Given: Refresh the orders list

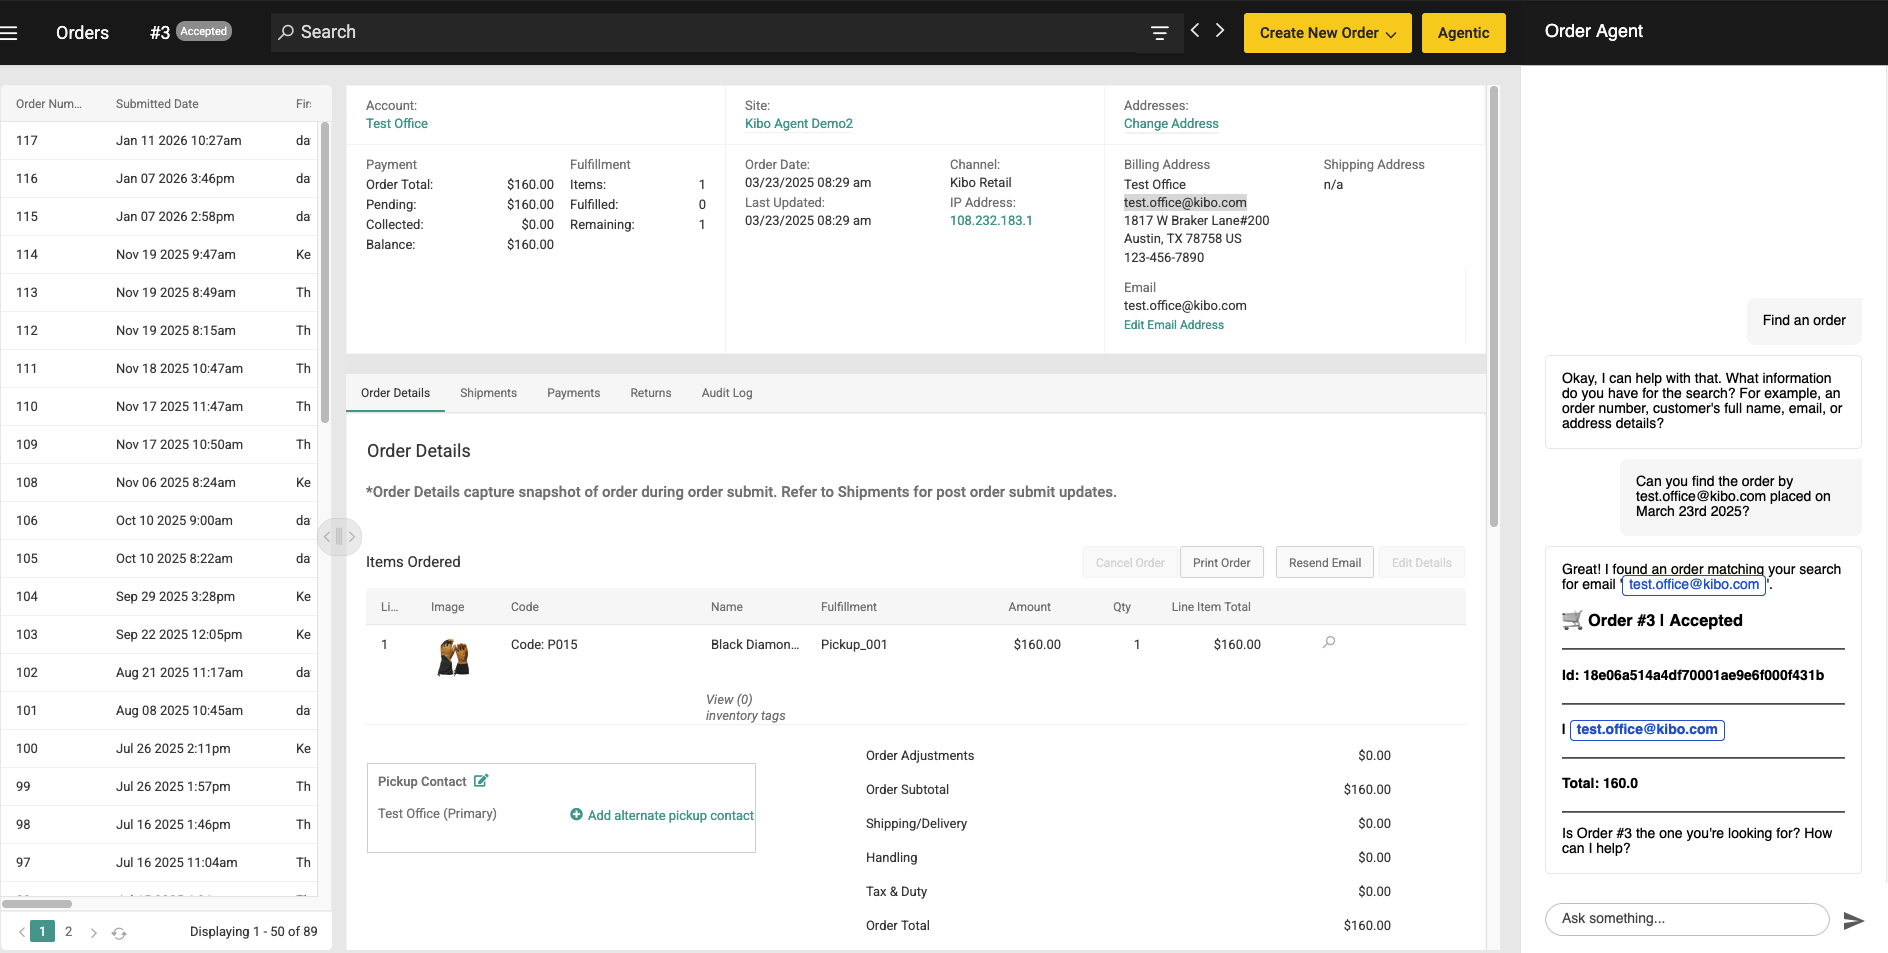Looking at the screenshot, I should (x=120, y=931).
